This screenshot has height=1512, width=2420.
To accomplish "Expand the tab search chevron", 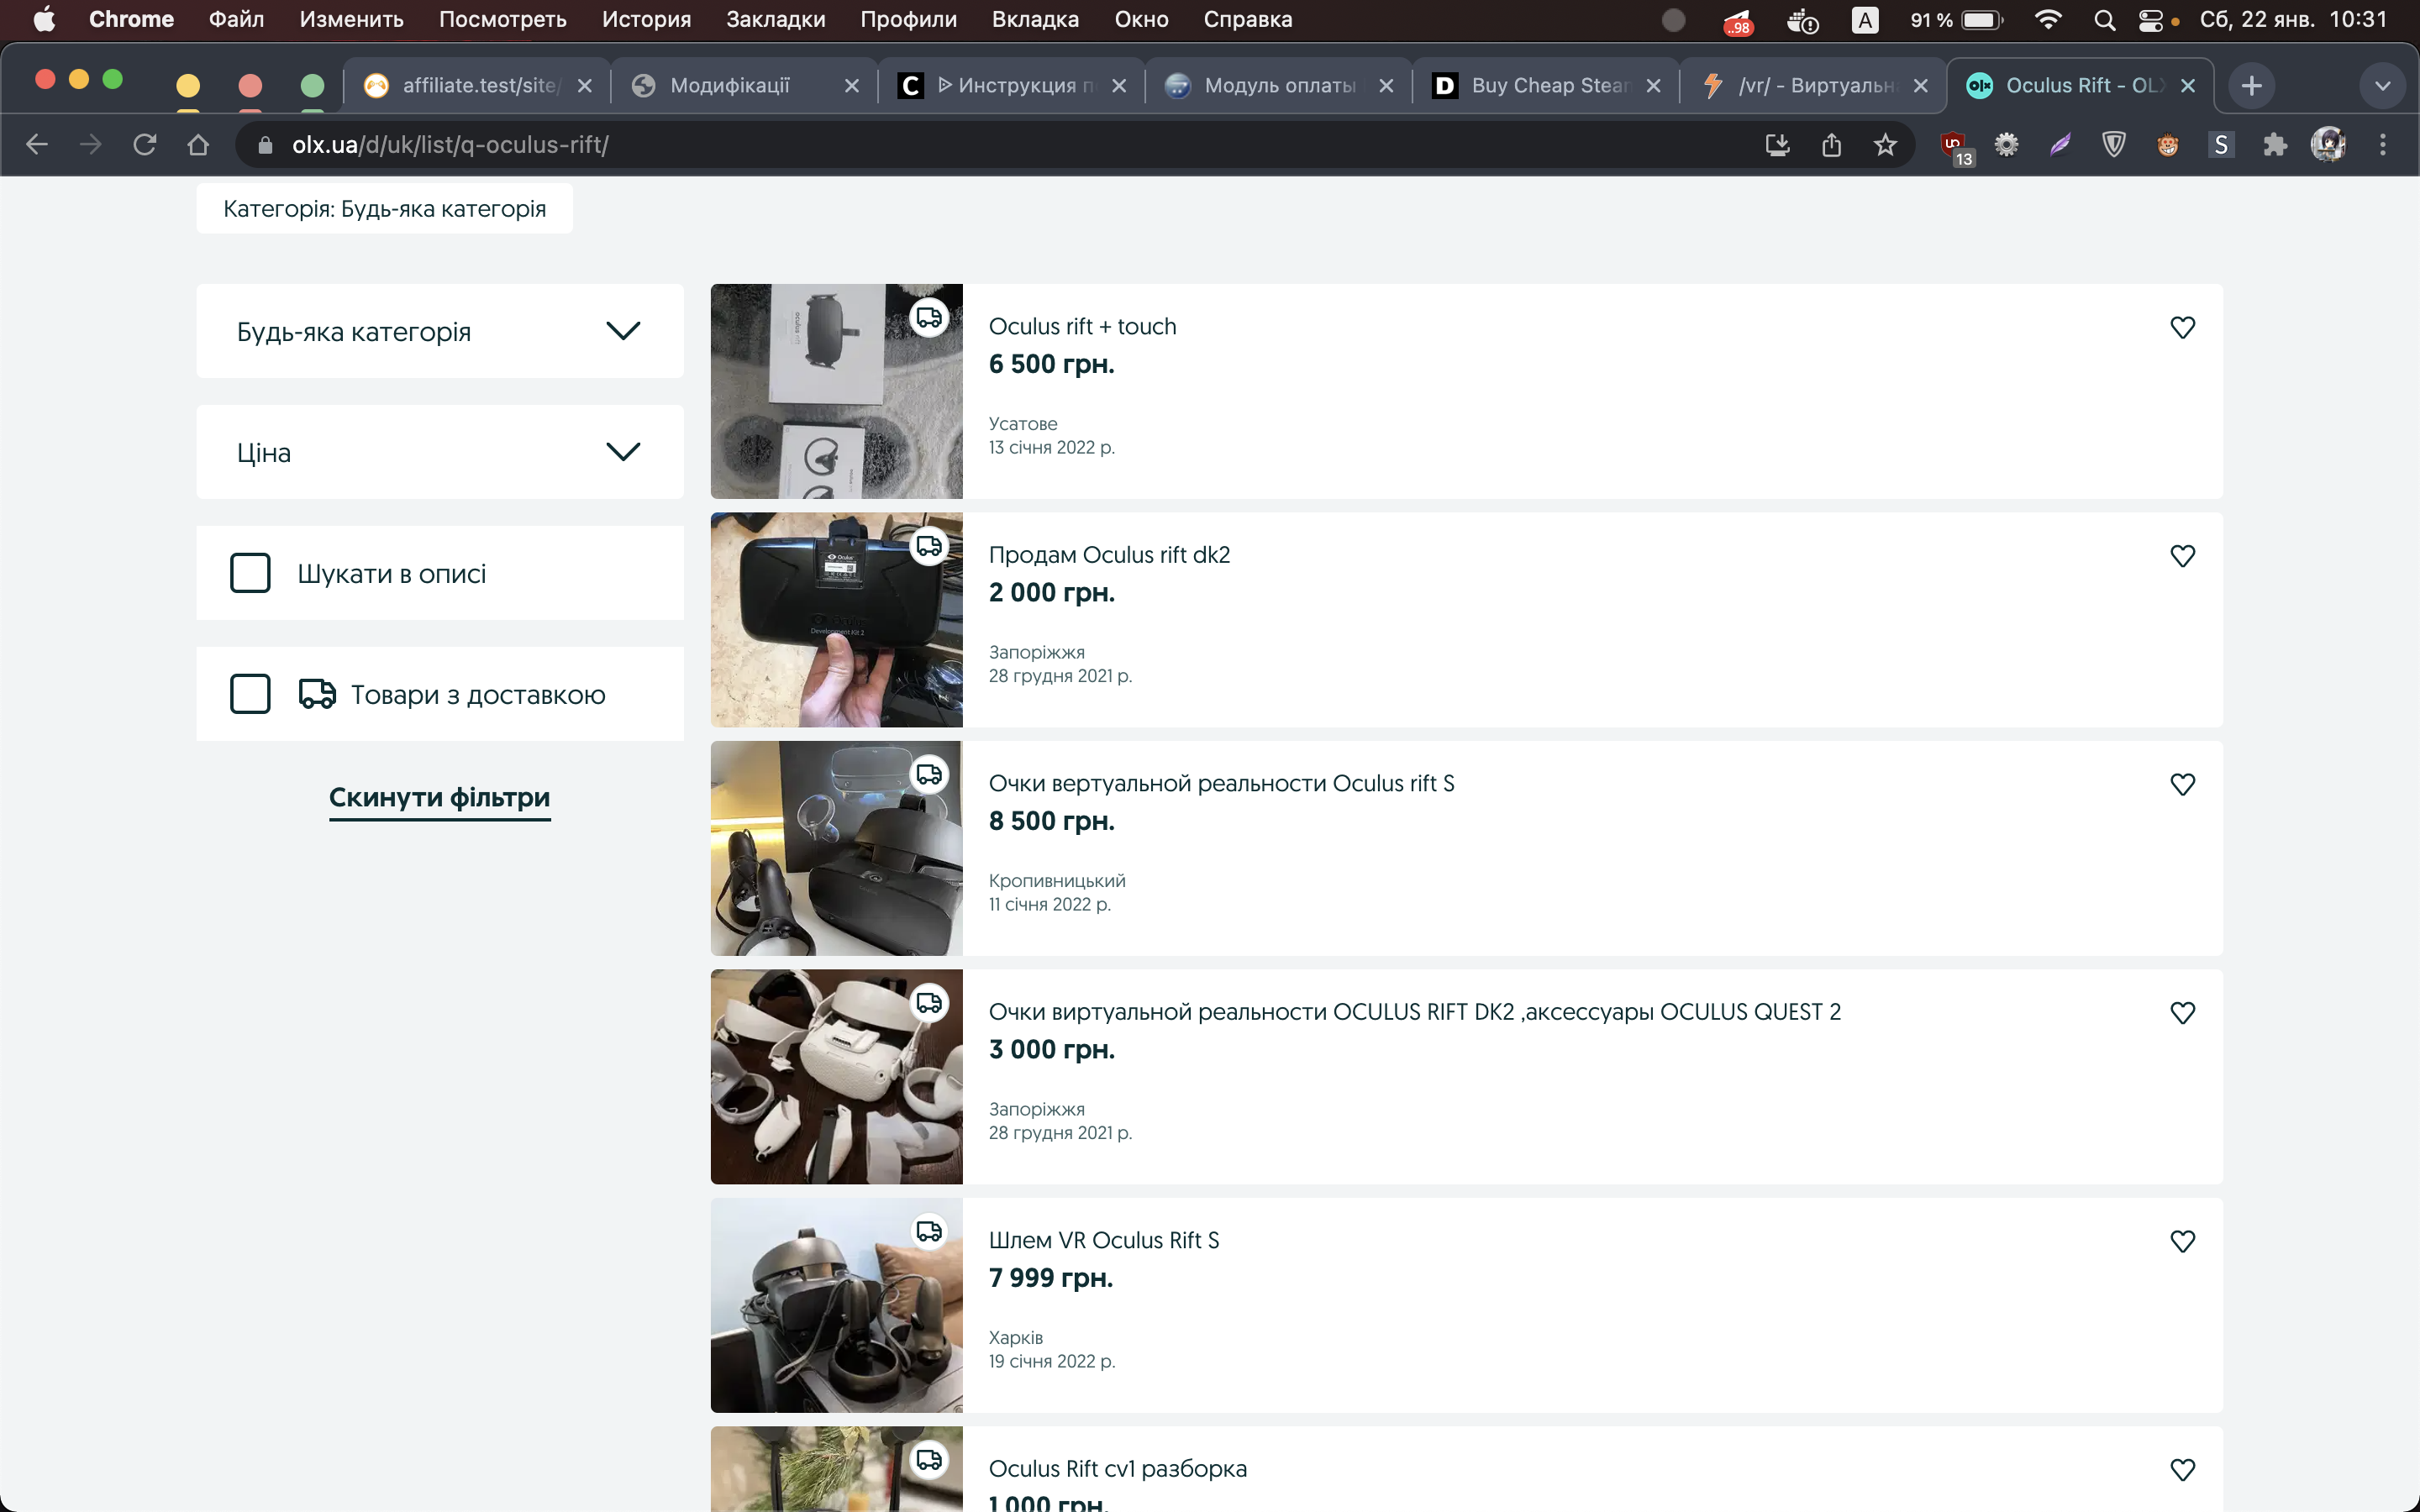I will 2382,86.
